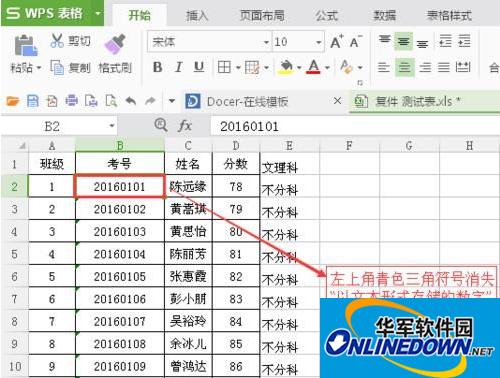Open the 粘贴 paste options arrow
500x378 pixels.
point(39,68)
